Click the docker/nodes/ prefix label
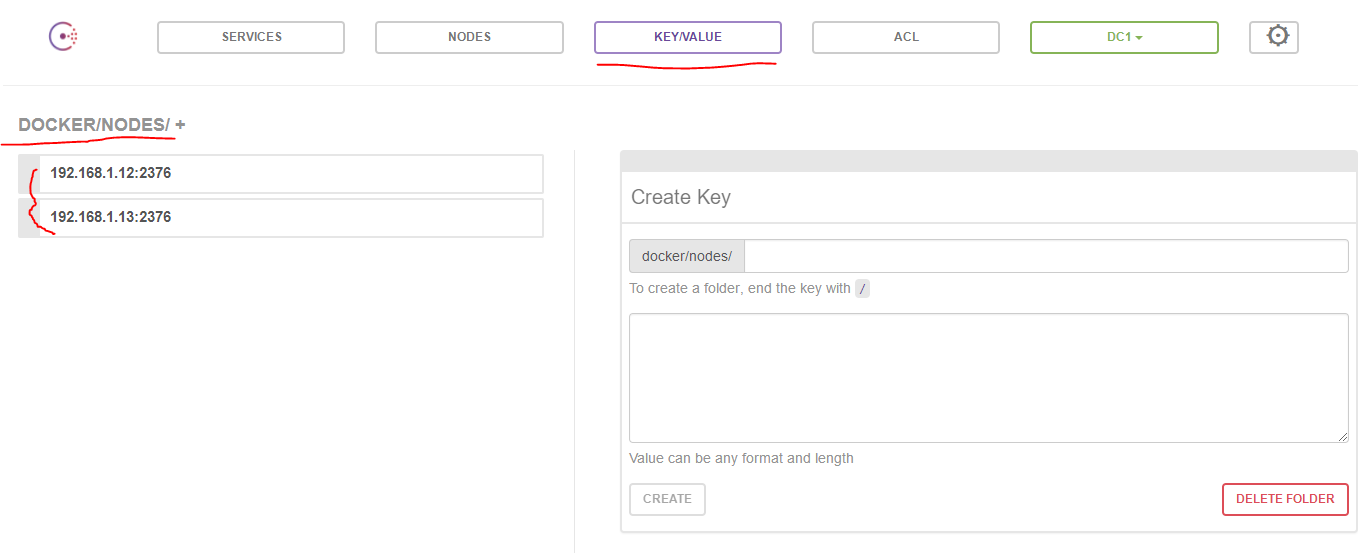The width and height of the screenshot is (1358, 560). point(687,256)
